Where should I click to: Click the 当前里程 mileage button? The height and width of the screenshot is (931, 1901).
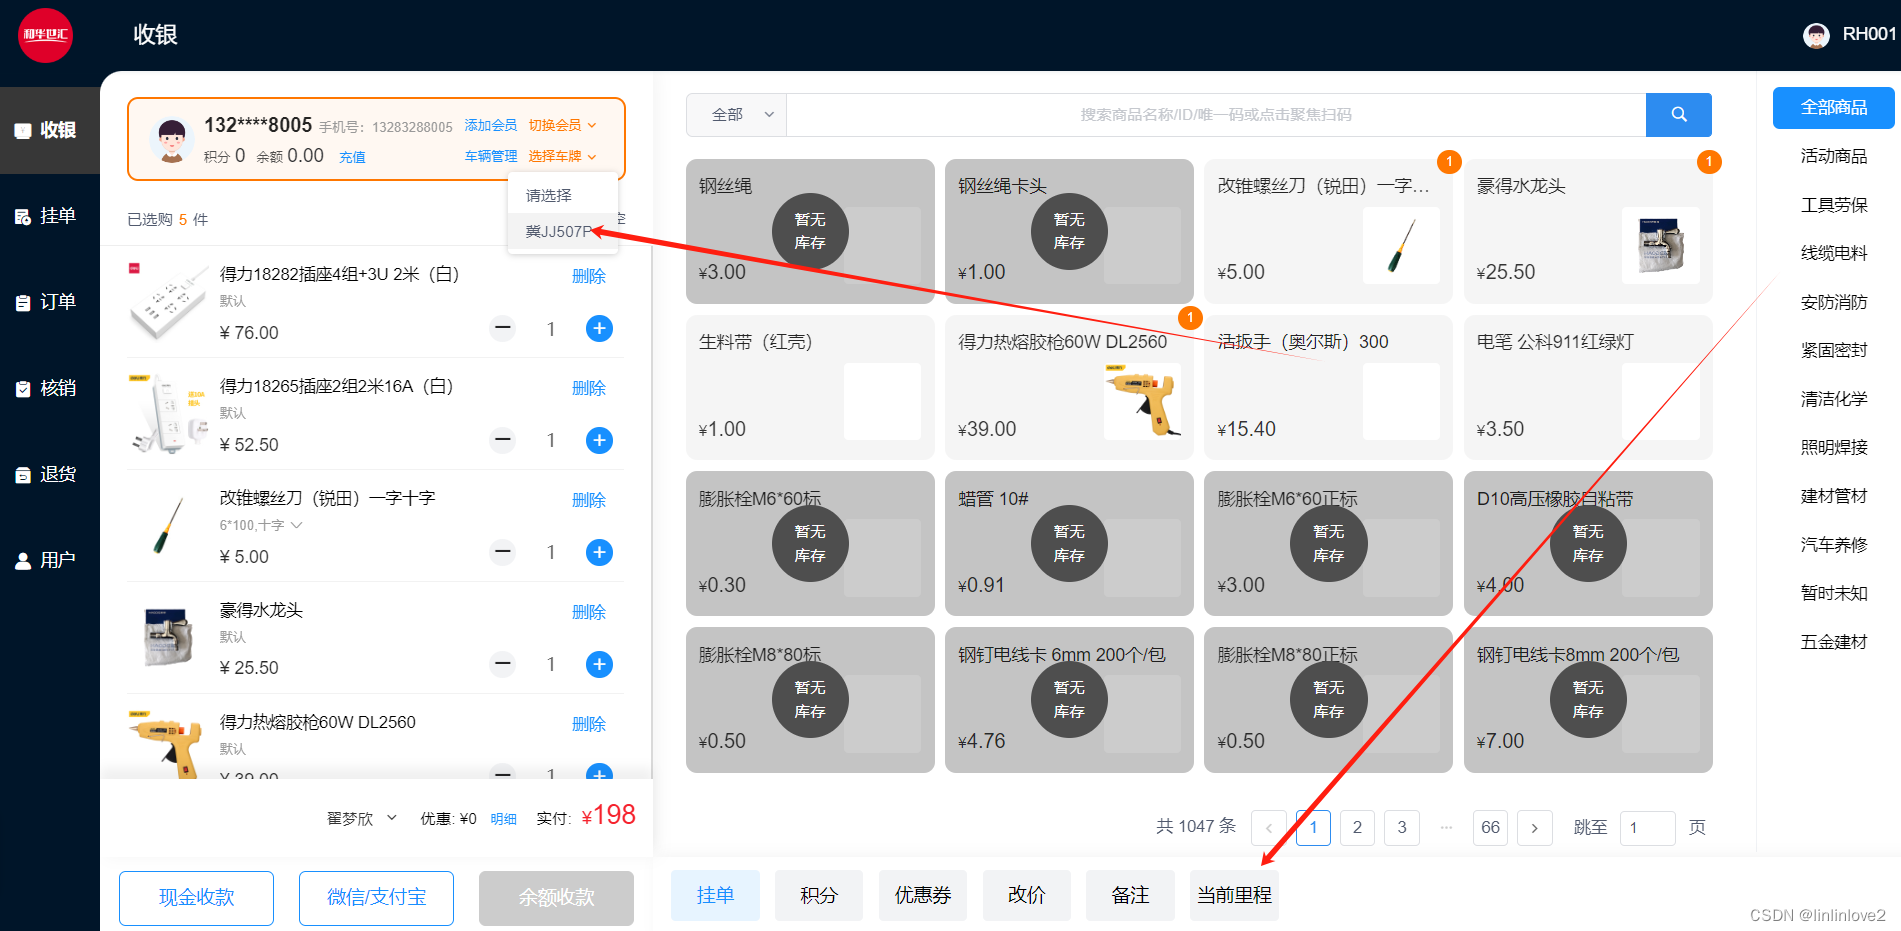1234,895
